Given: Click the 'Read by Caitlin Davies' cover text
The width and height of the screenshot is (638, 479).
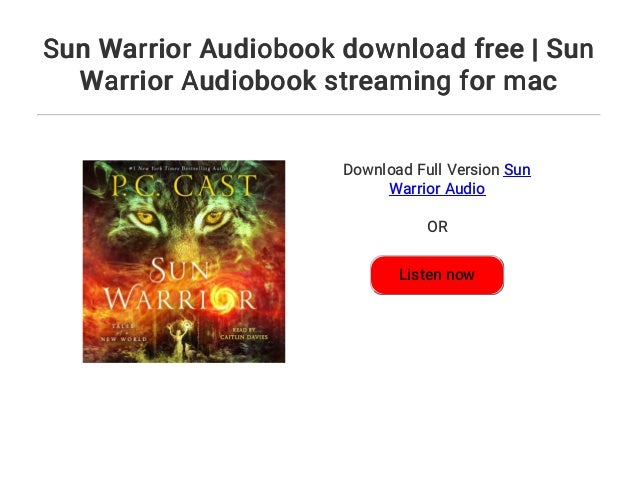Looking at the screenshot, I should click(244, 334).
